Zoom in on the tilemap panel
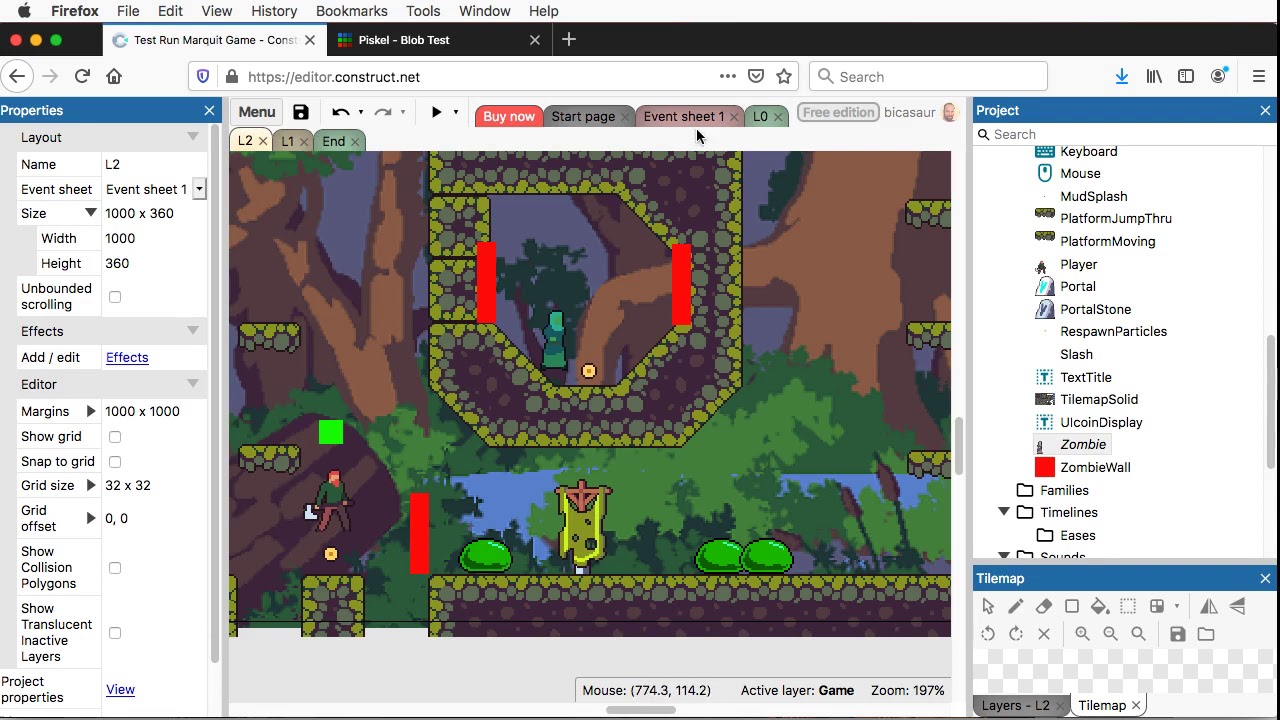Screen dimensions: 1280x720 [x=1082, y=634]
